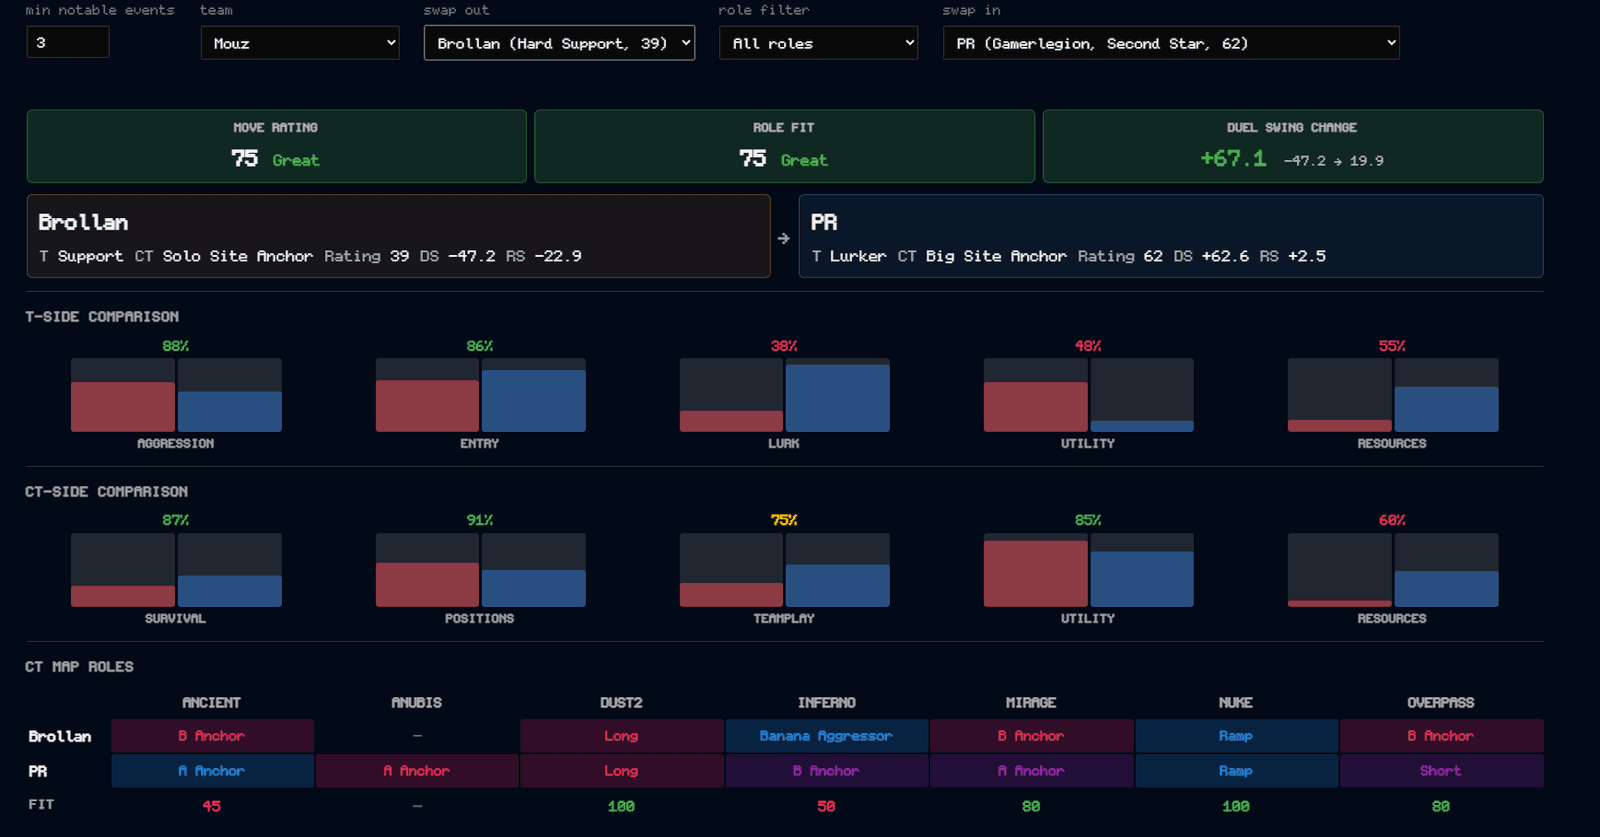Open the PR player info card
The width and height of the screenshot is (1600, 837).
click(x=1171, y=236)
